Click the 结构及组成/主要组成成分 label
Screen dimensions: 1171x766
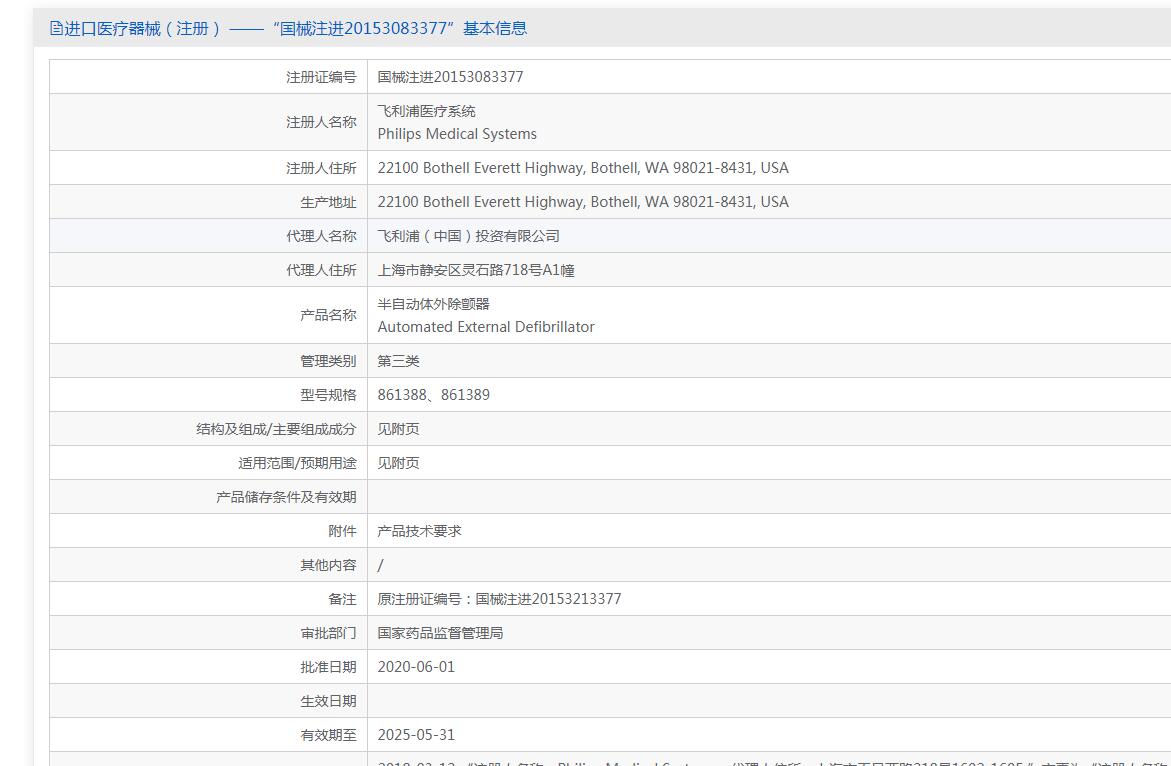tap(276, 429)
